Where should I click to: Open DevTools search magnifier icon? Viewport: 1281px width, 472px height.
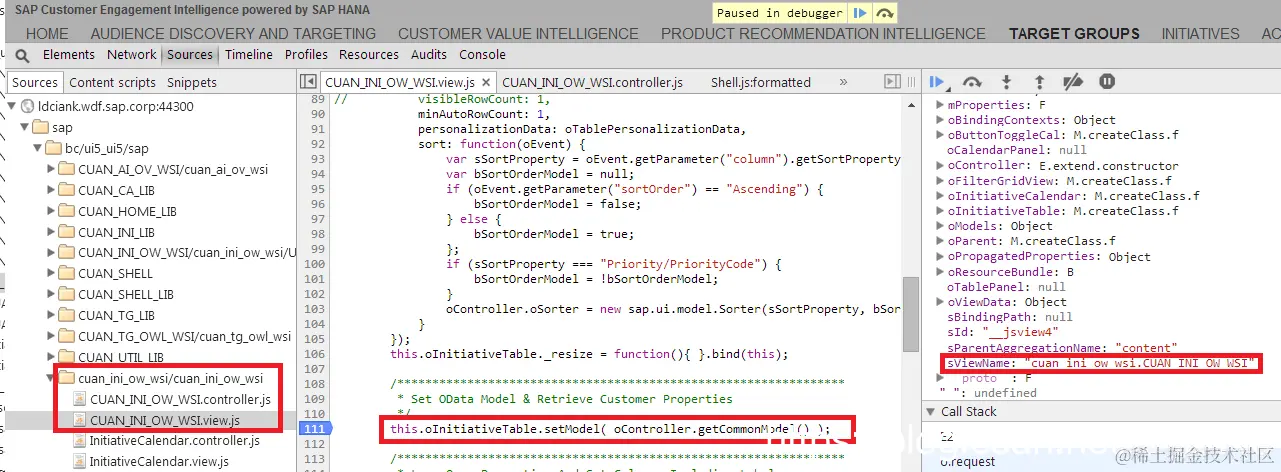(22, 55)
